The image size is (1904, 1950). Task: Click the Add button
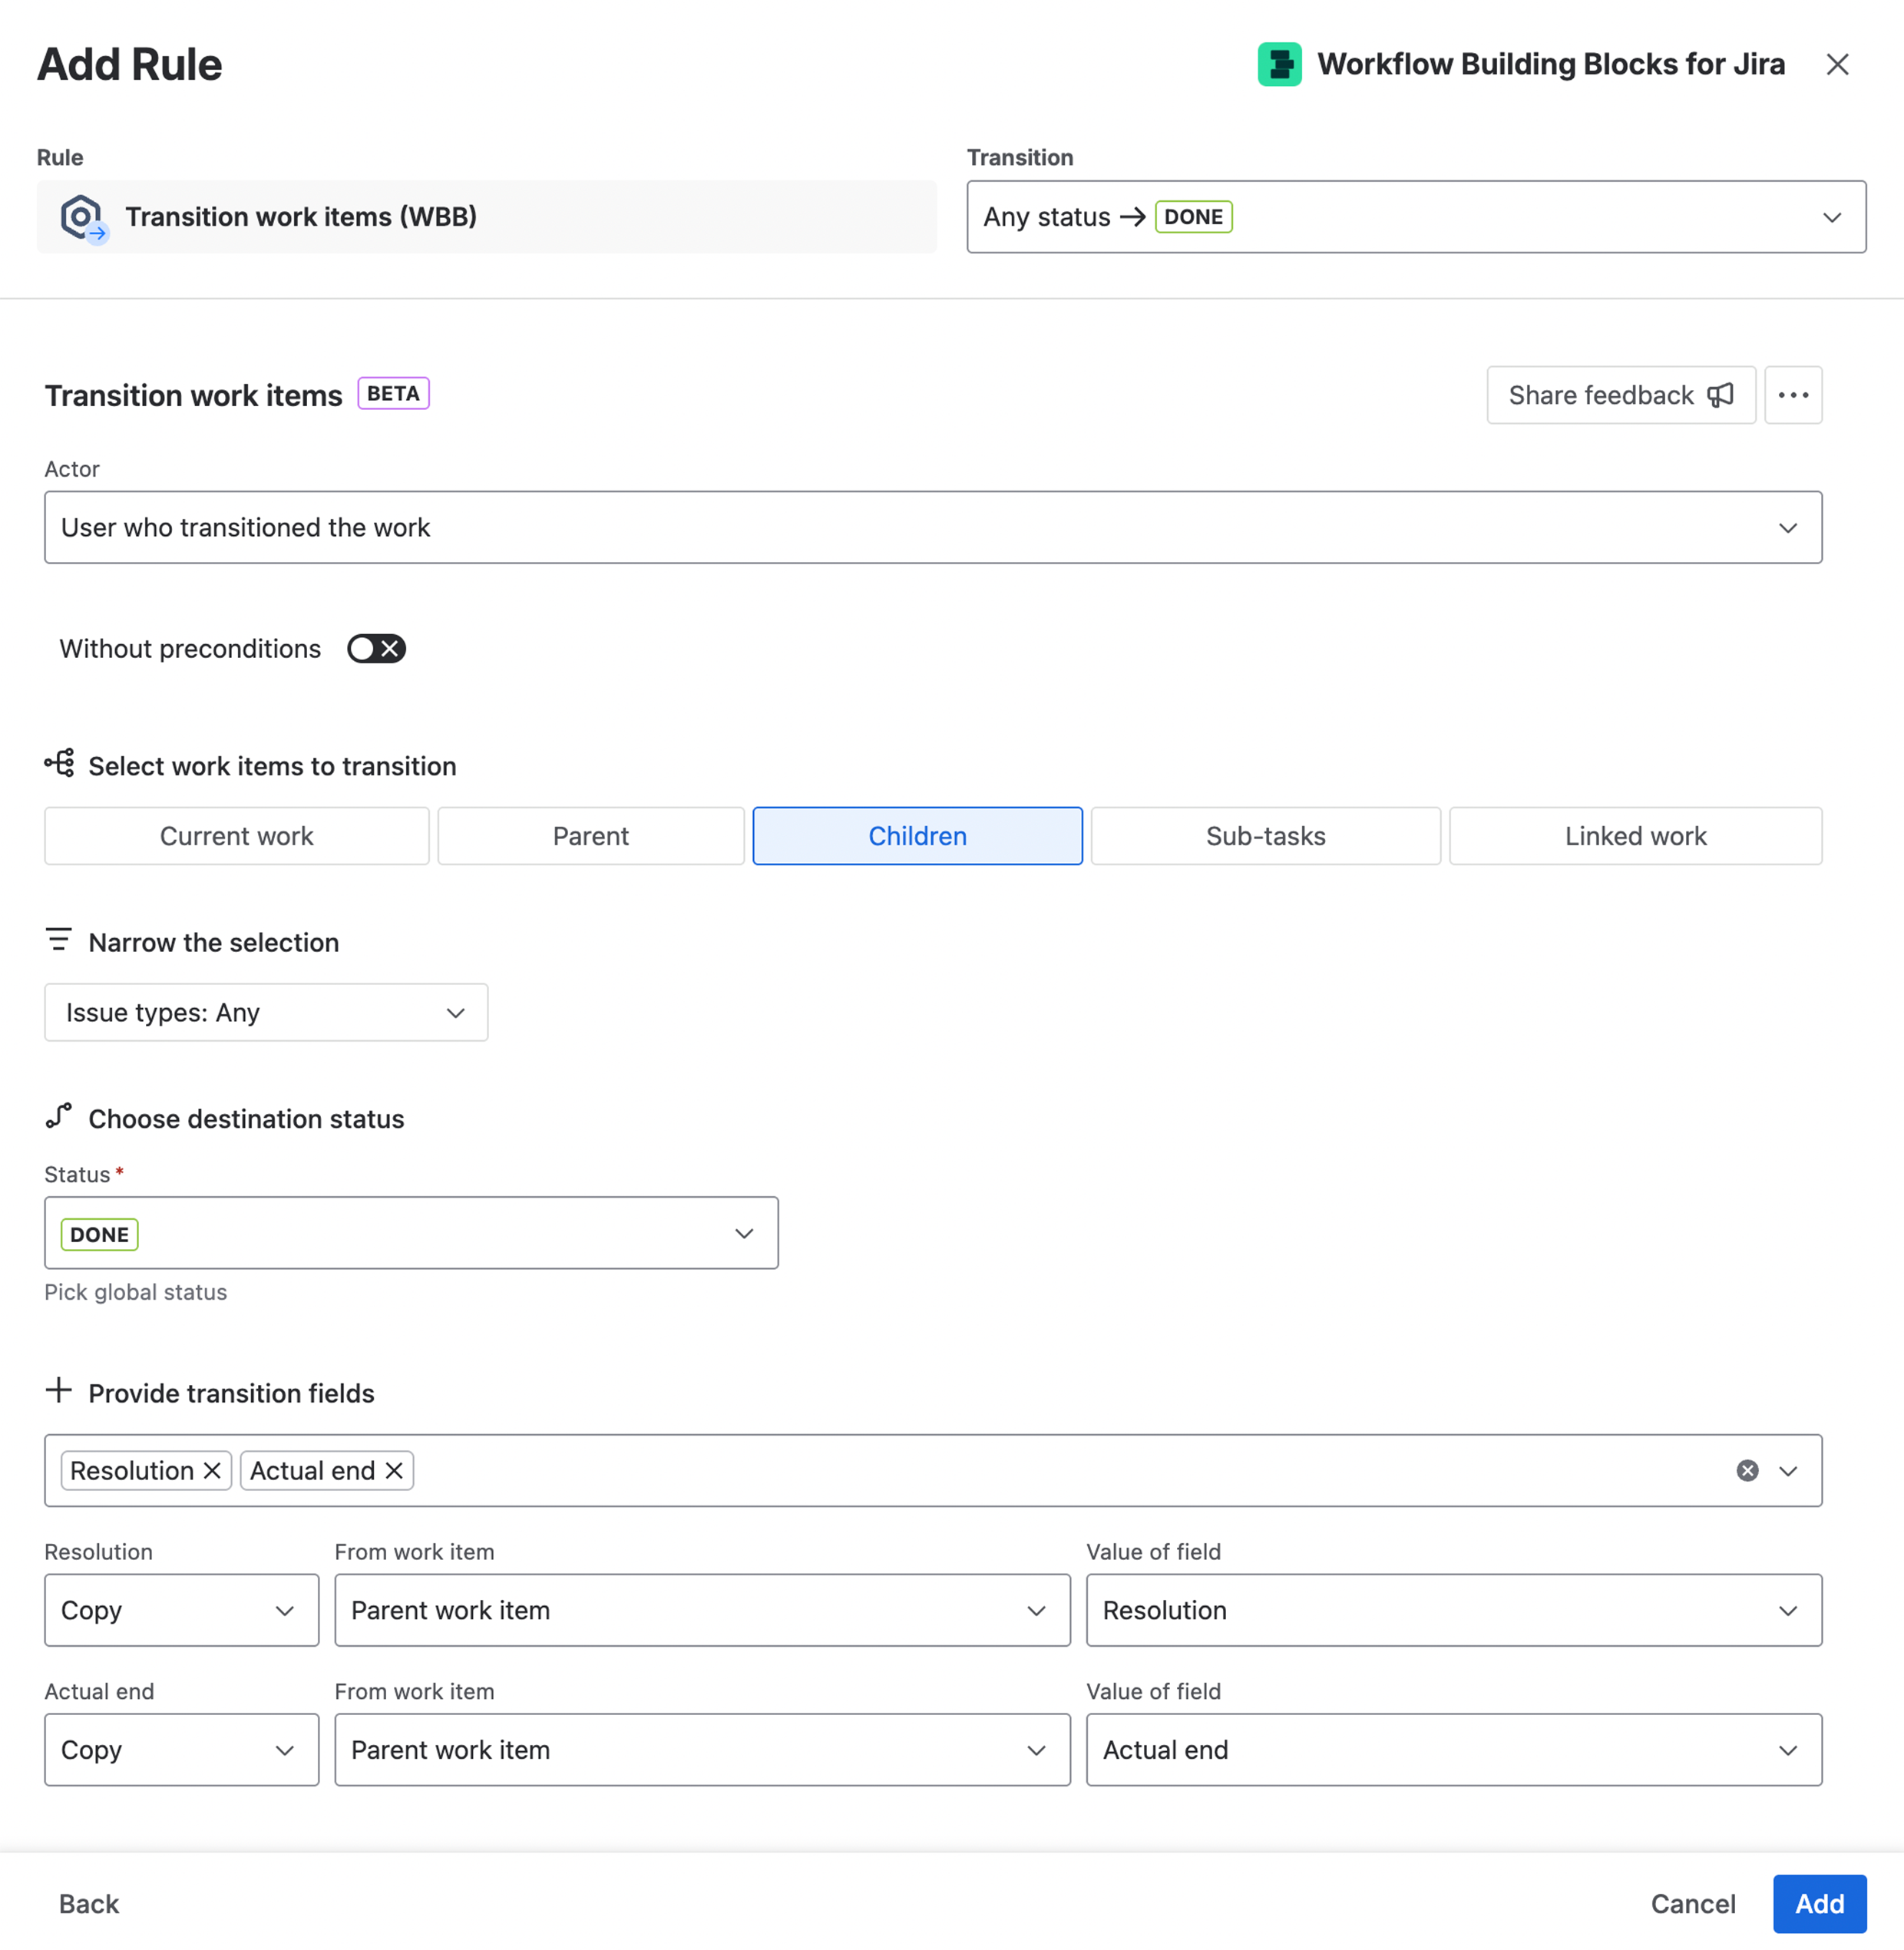(x=1819, y=1903)
